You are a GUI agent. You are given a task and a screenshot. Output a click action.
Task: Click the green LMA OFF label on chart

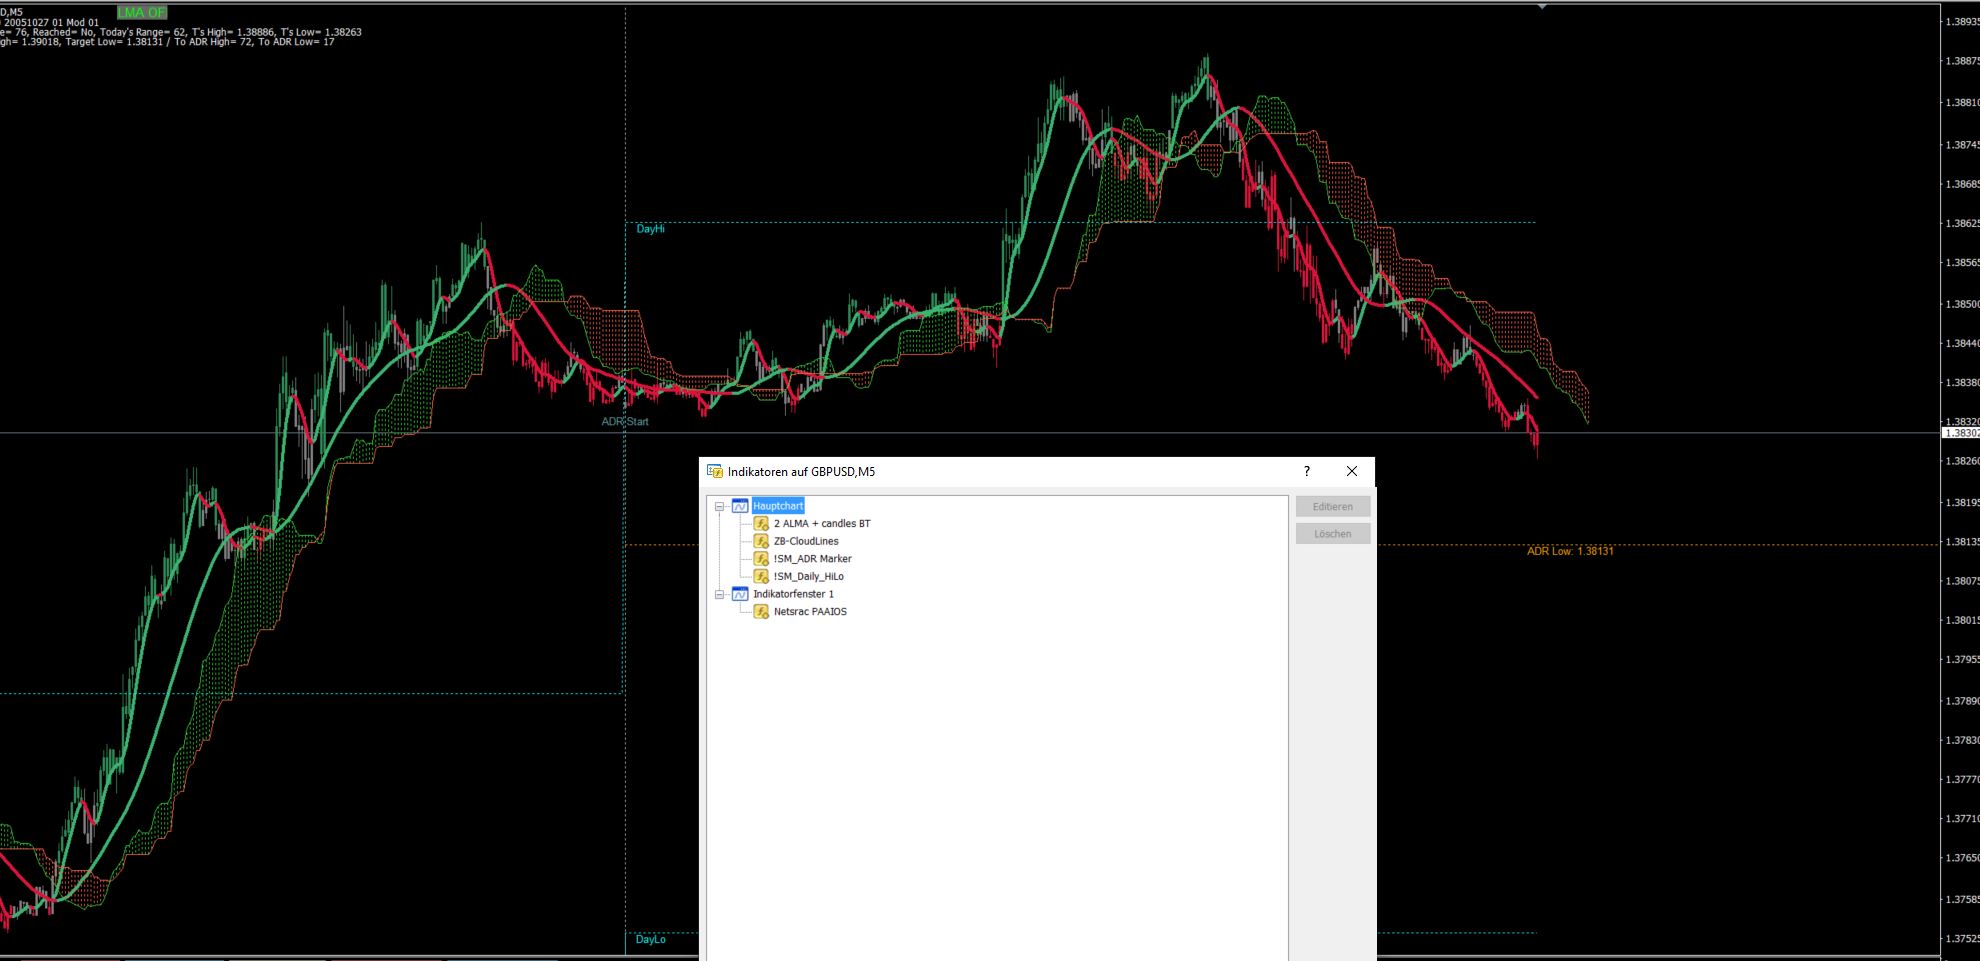142,12
